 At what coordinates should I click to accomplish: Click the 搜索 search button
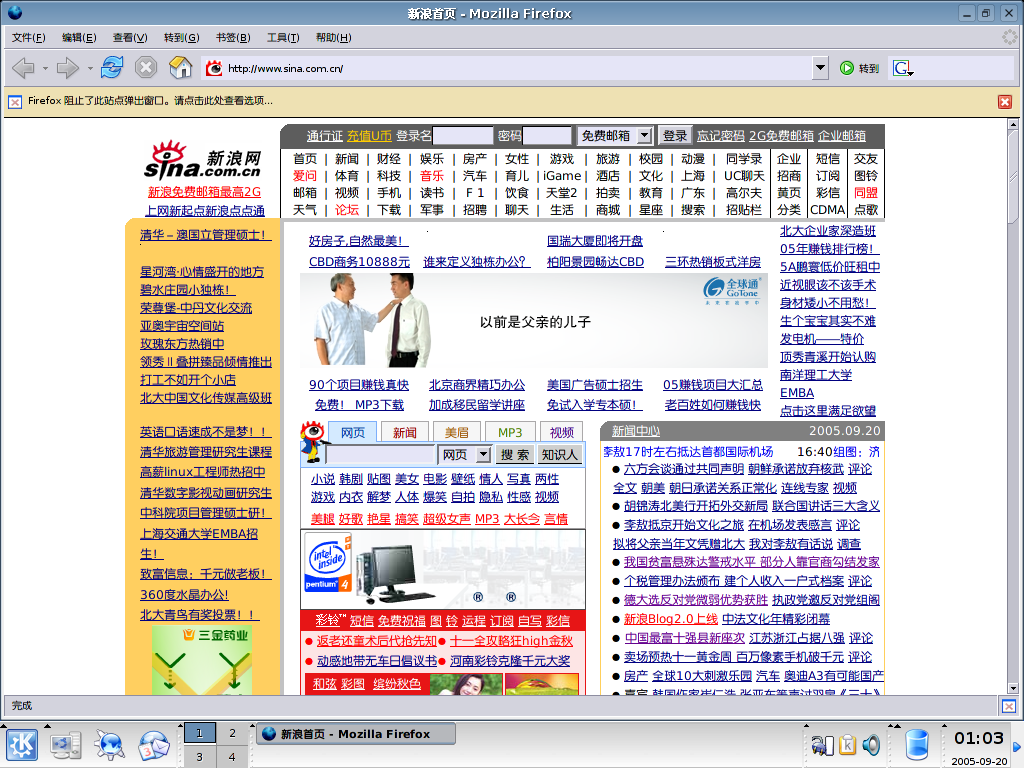pyautogui.click(x=515, y=455)
